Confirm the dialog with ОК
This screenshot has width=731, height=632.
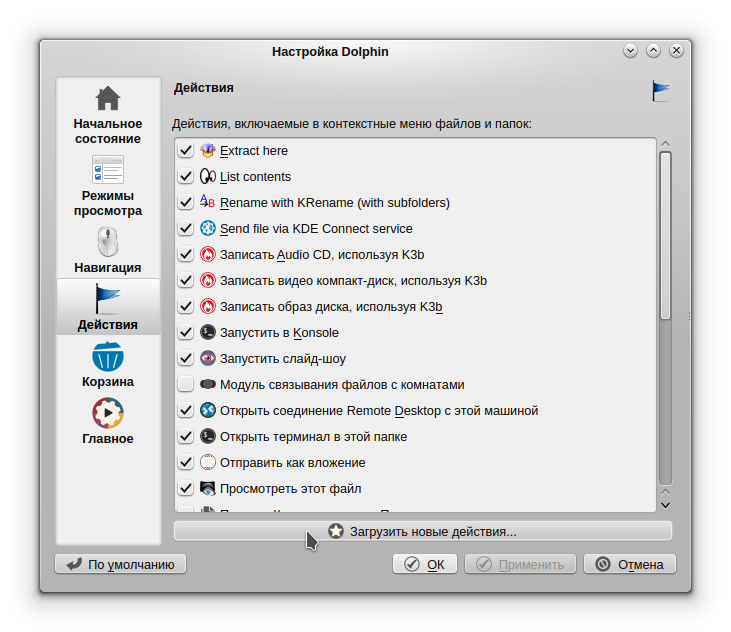click(425, 564)
